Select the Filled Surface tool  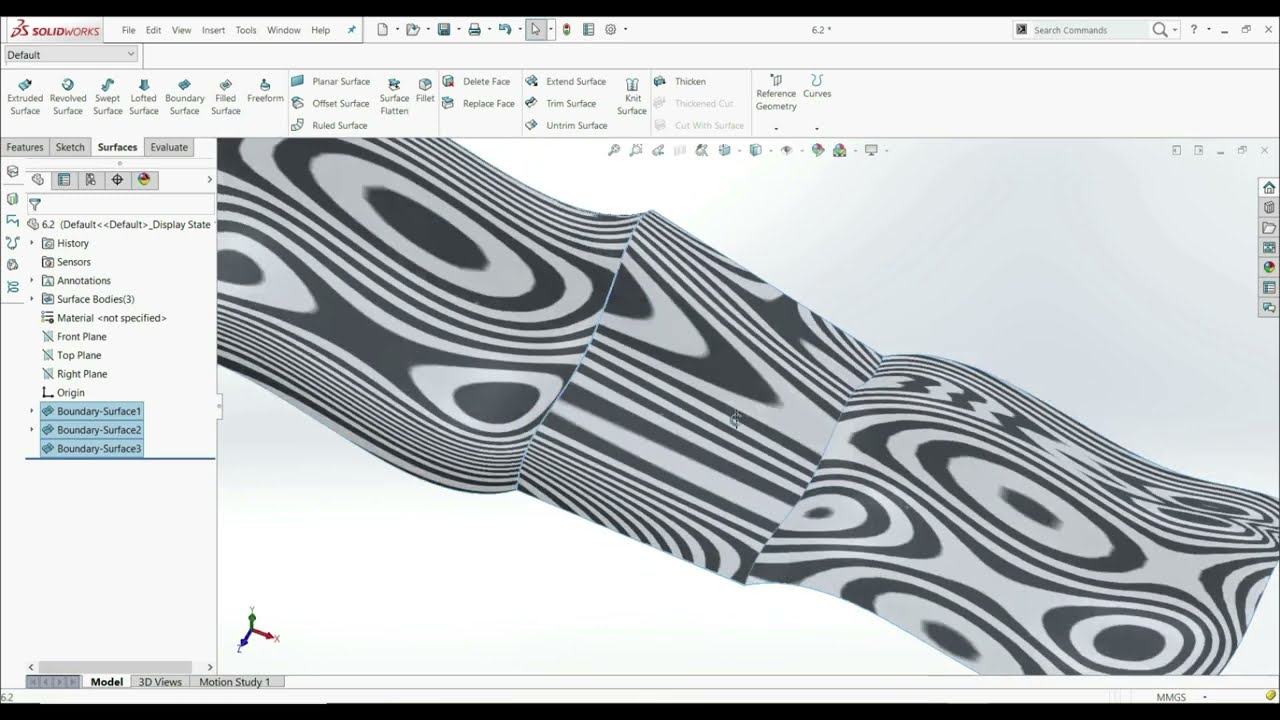(226, 96)
